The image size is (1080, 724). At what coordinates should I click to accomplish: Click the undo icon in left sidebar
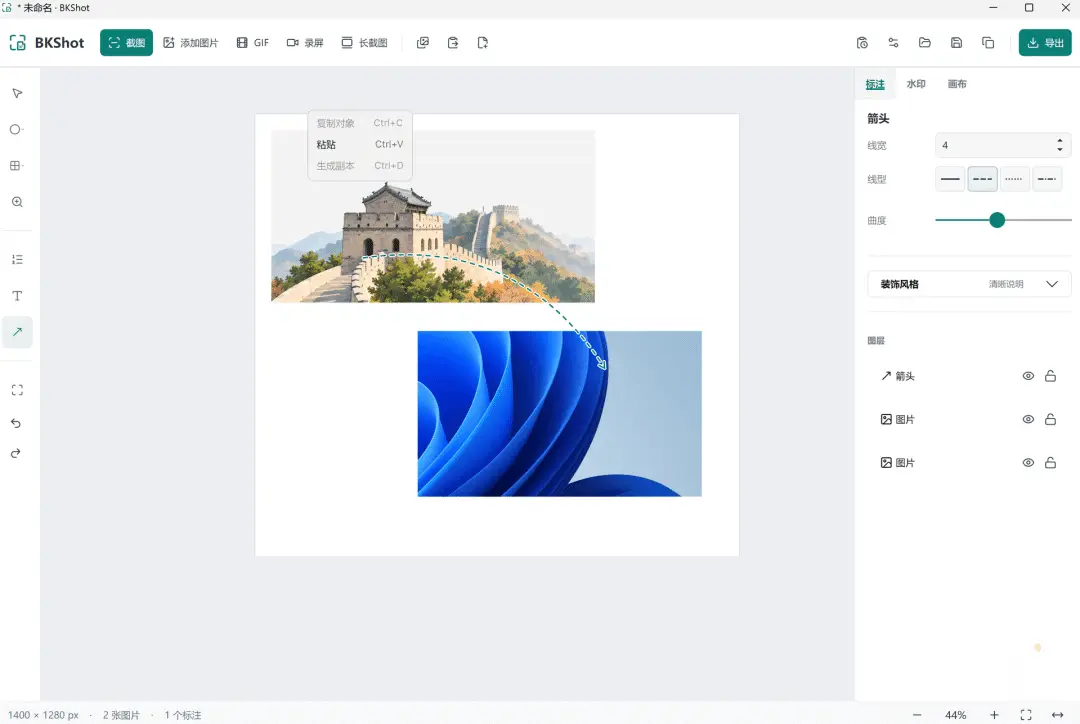(x=16, y=423)
